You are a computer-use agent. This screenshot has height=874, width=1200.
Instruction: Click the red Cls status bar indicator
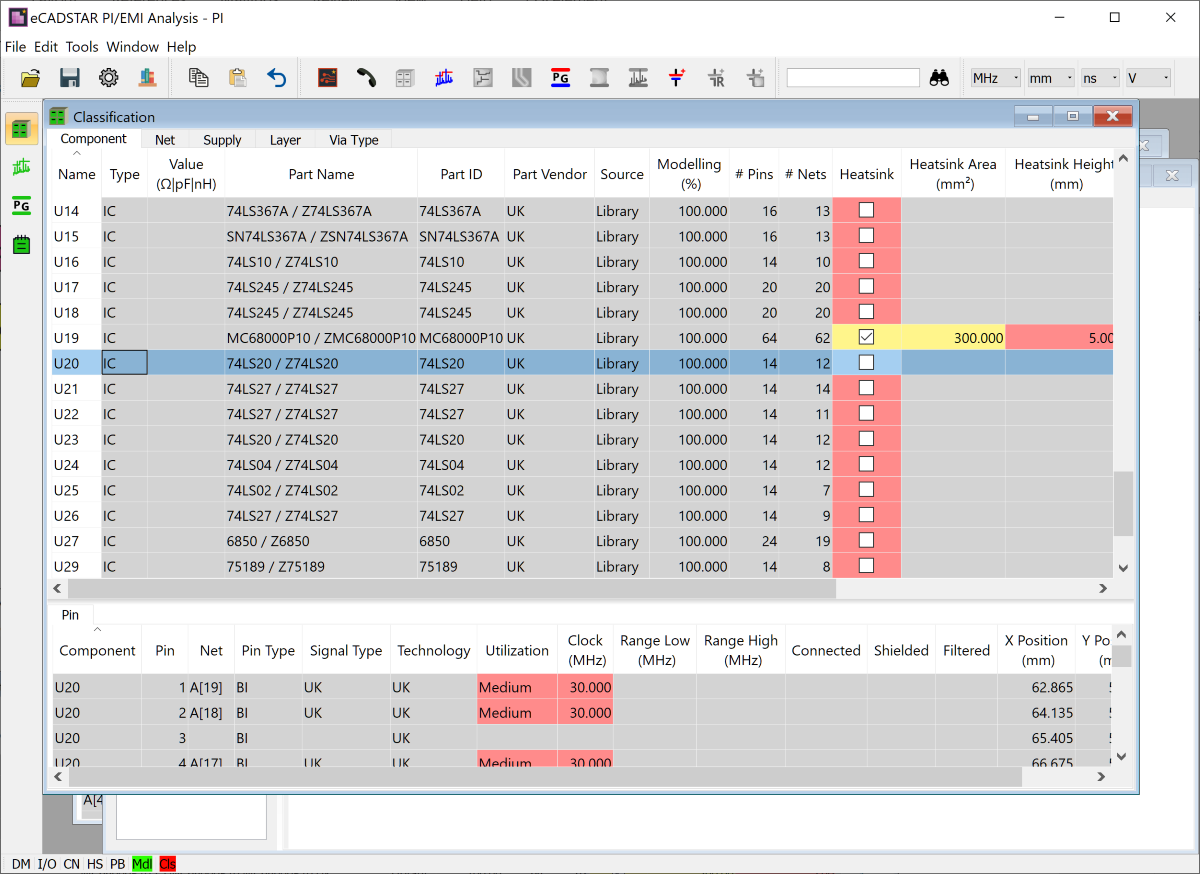pyautogui.click(x=167, y=864)
